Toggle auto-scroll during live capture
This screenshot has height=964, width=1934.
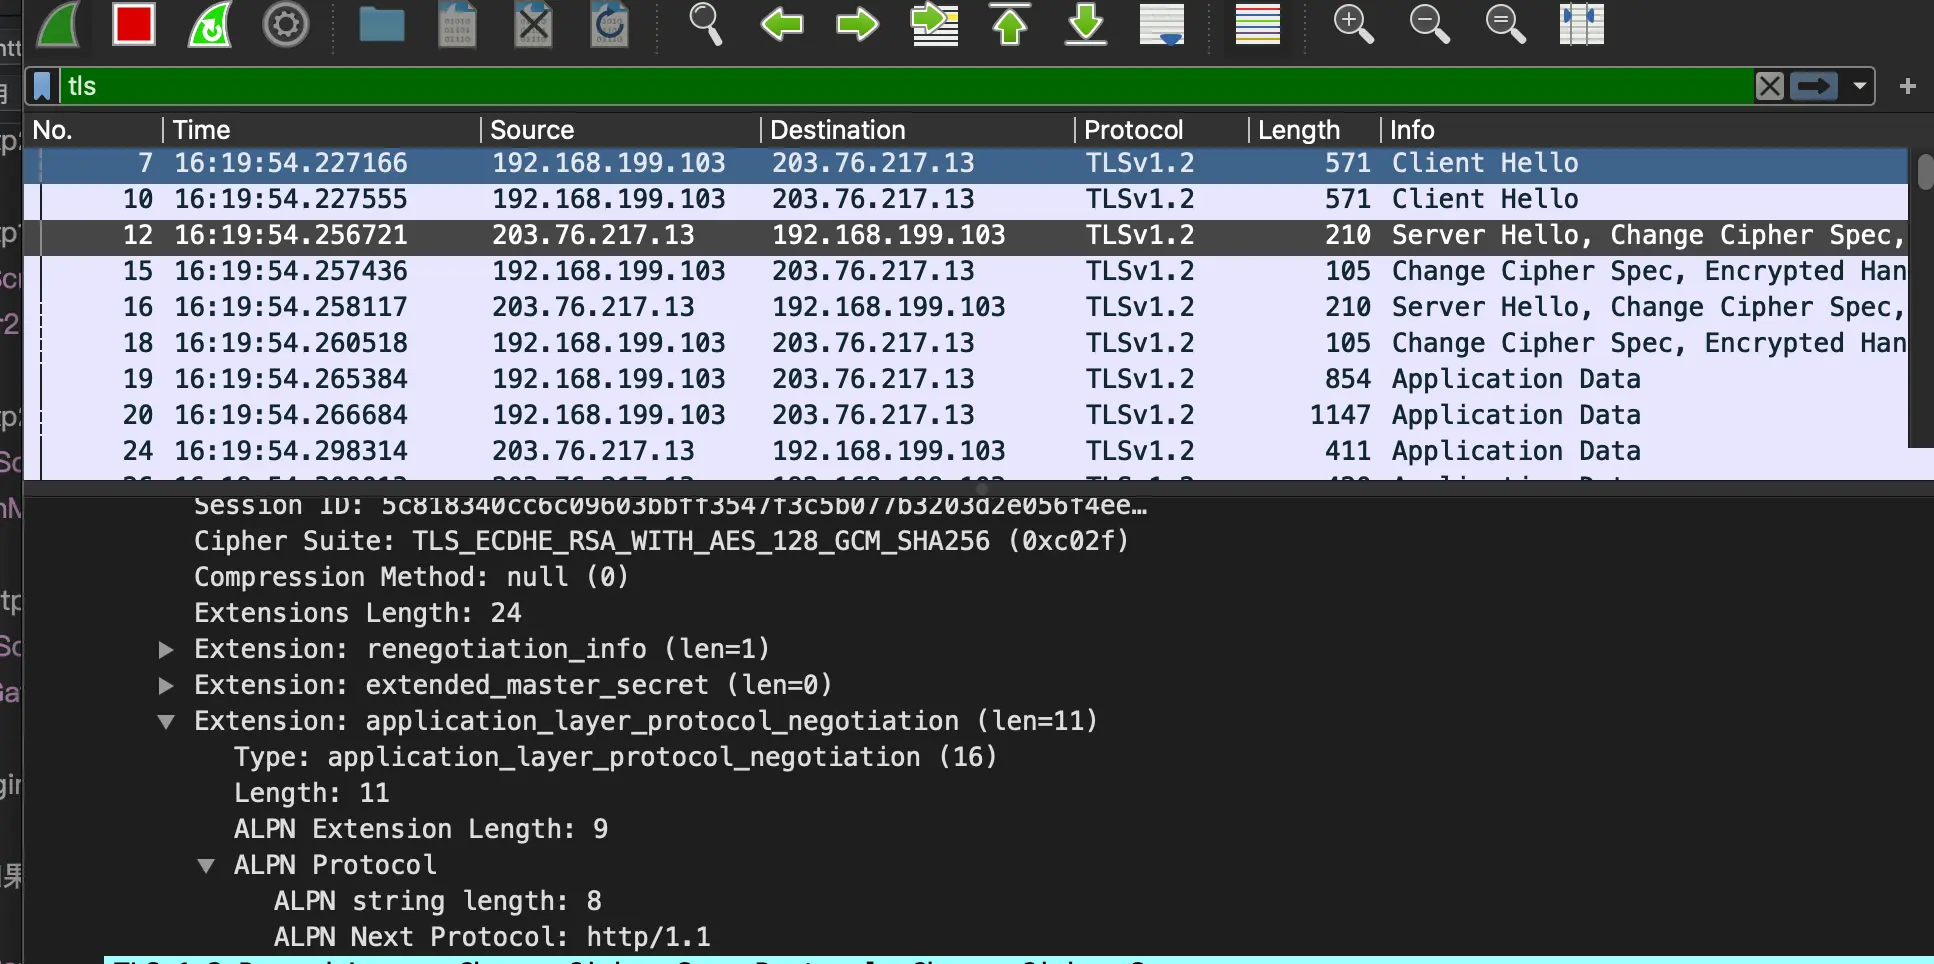pyautogui.click(x=1162, y=24)
